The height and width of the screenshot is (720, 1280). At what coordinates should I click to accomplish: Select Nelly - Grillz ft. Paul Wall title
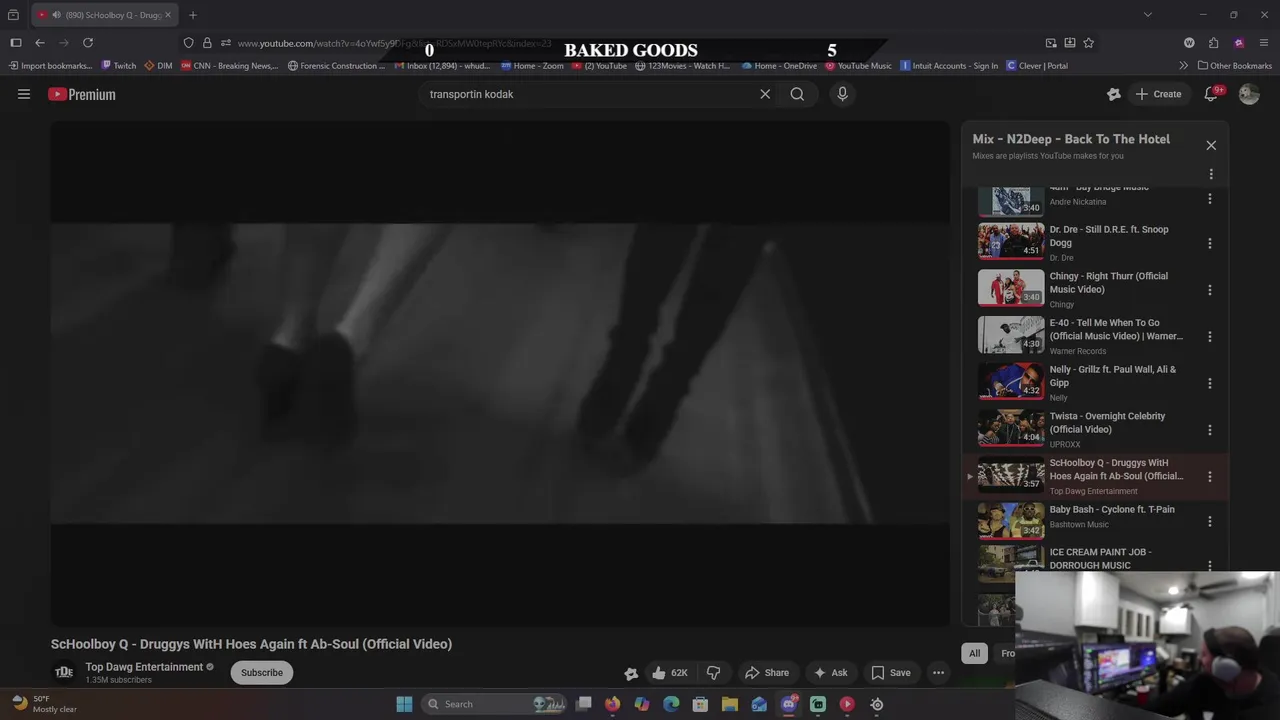[1112, 376]
